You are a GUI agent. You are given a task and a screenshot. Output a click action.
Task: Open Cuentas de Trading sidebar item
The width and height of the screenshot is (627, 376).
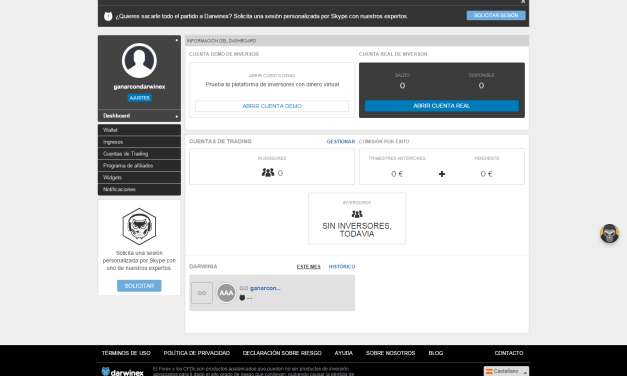(139, 154)
